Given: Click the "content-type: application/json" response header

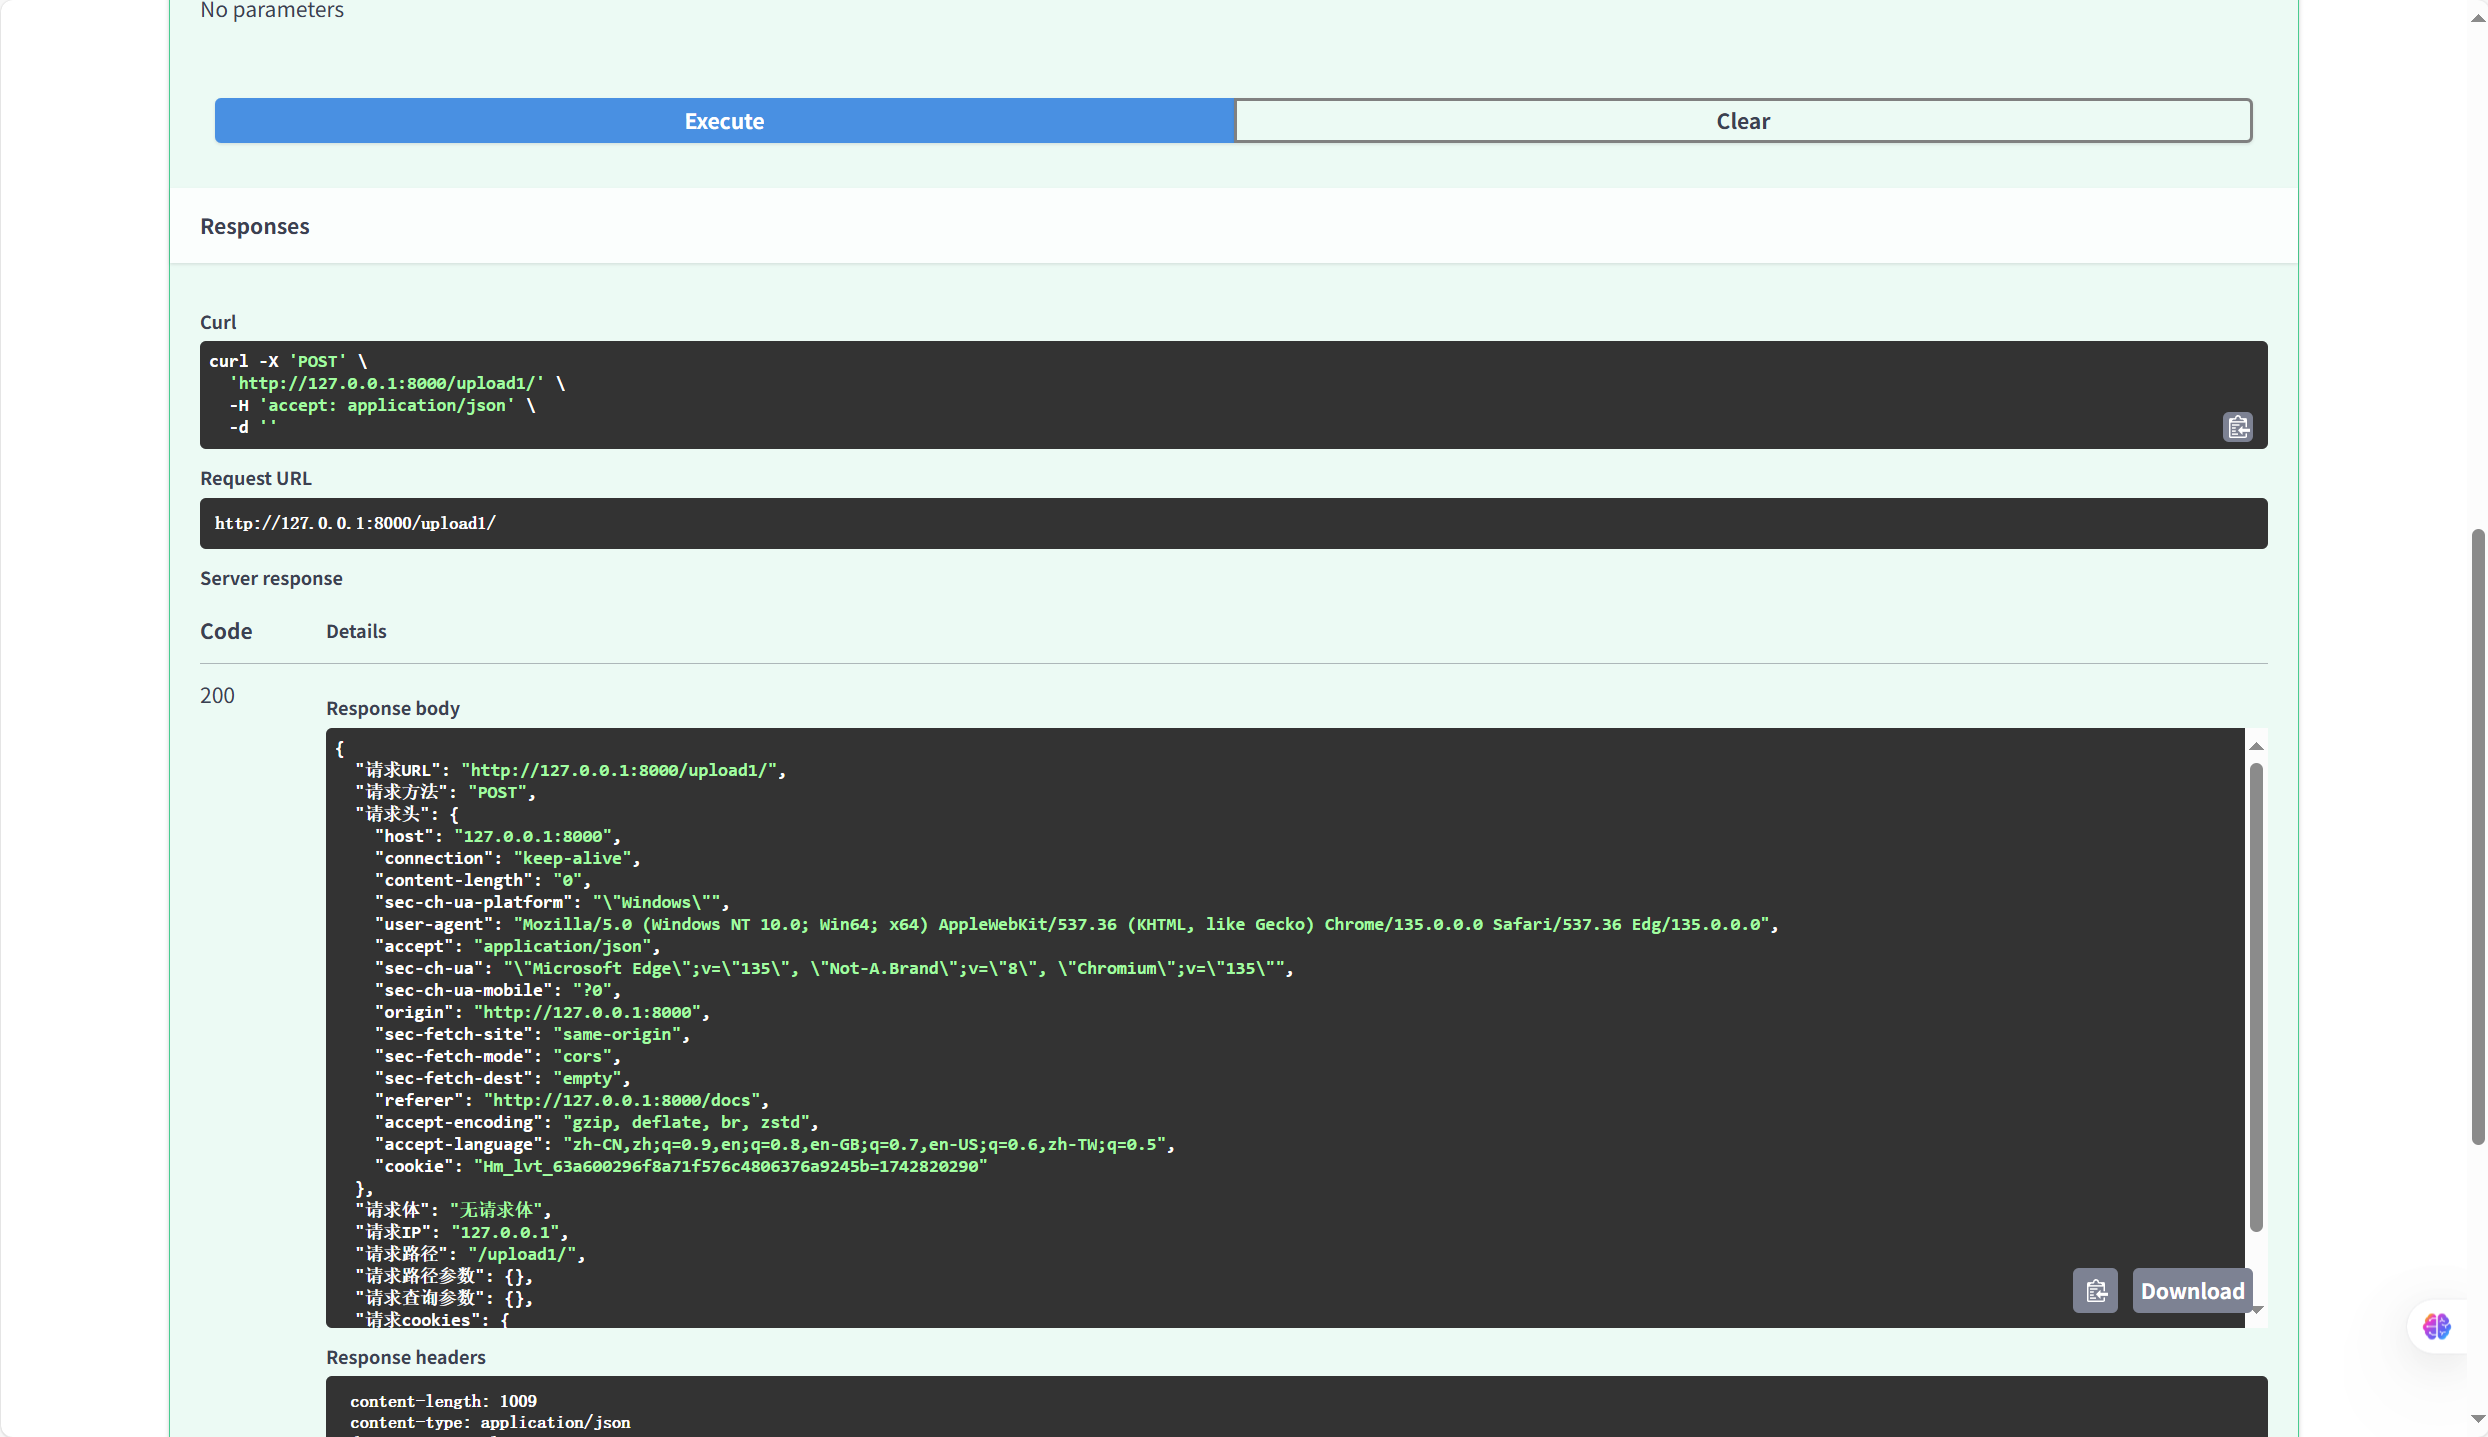Looking at the screenshot, I should pyautogui.click(x=490, y=1422).
